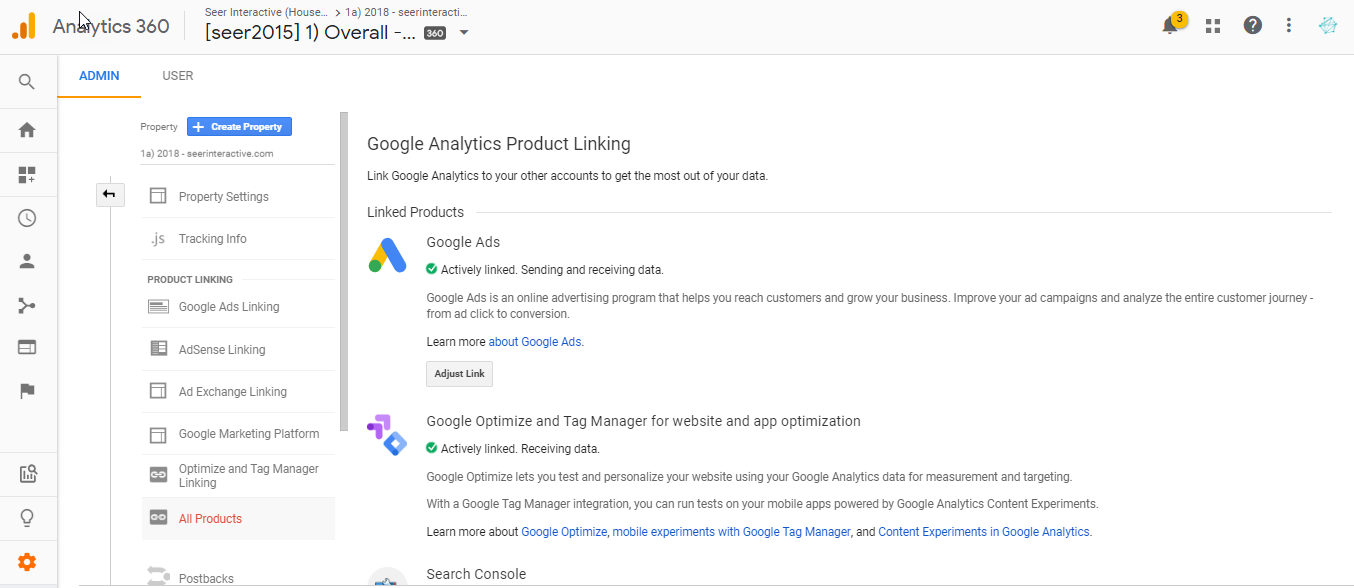Open the 'about Google Ads' link
This screenshot has width=1354, height=588.
[535, 342]
